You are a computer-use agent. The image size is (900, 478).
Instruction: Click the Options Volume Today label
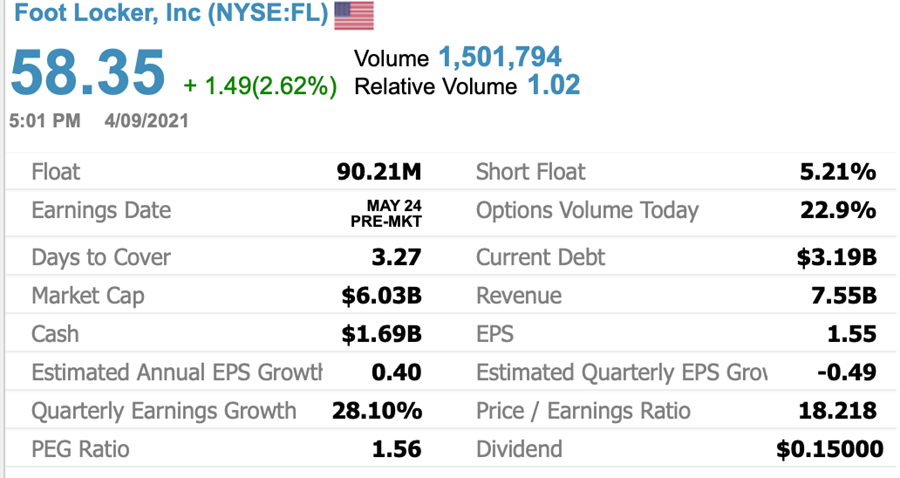[x=587, y=211]
